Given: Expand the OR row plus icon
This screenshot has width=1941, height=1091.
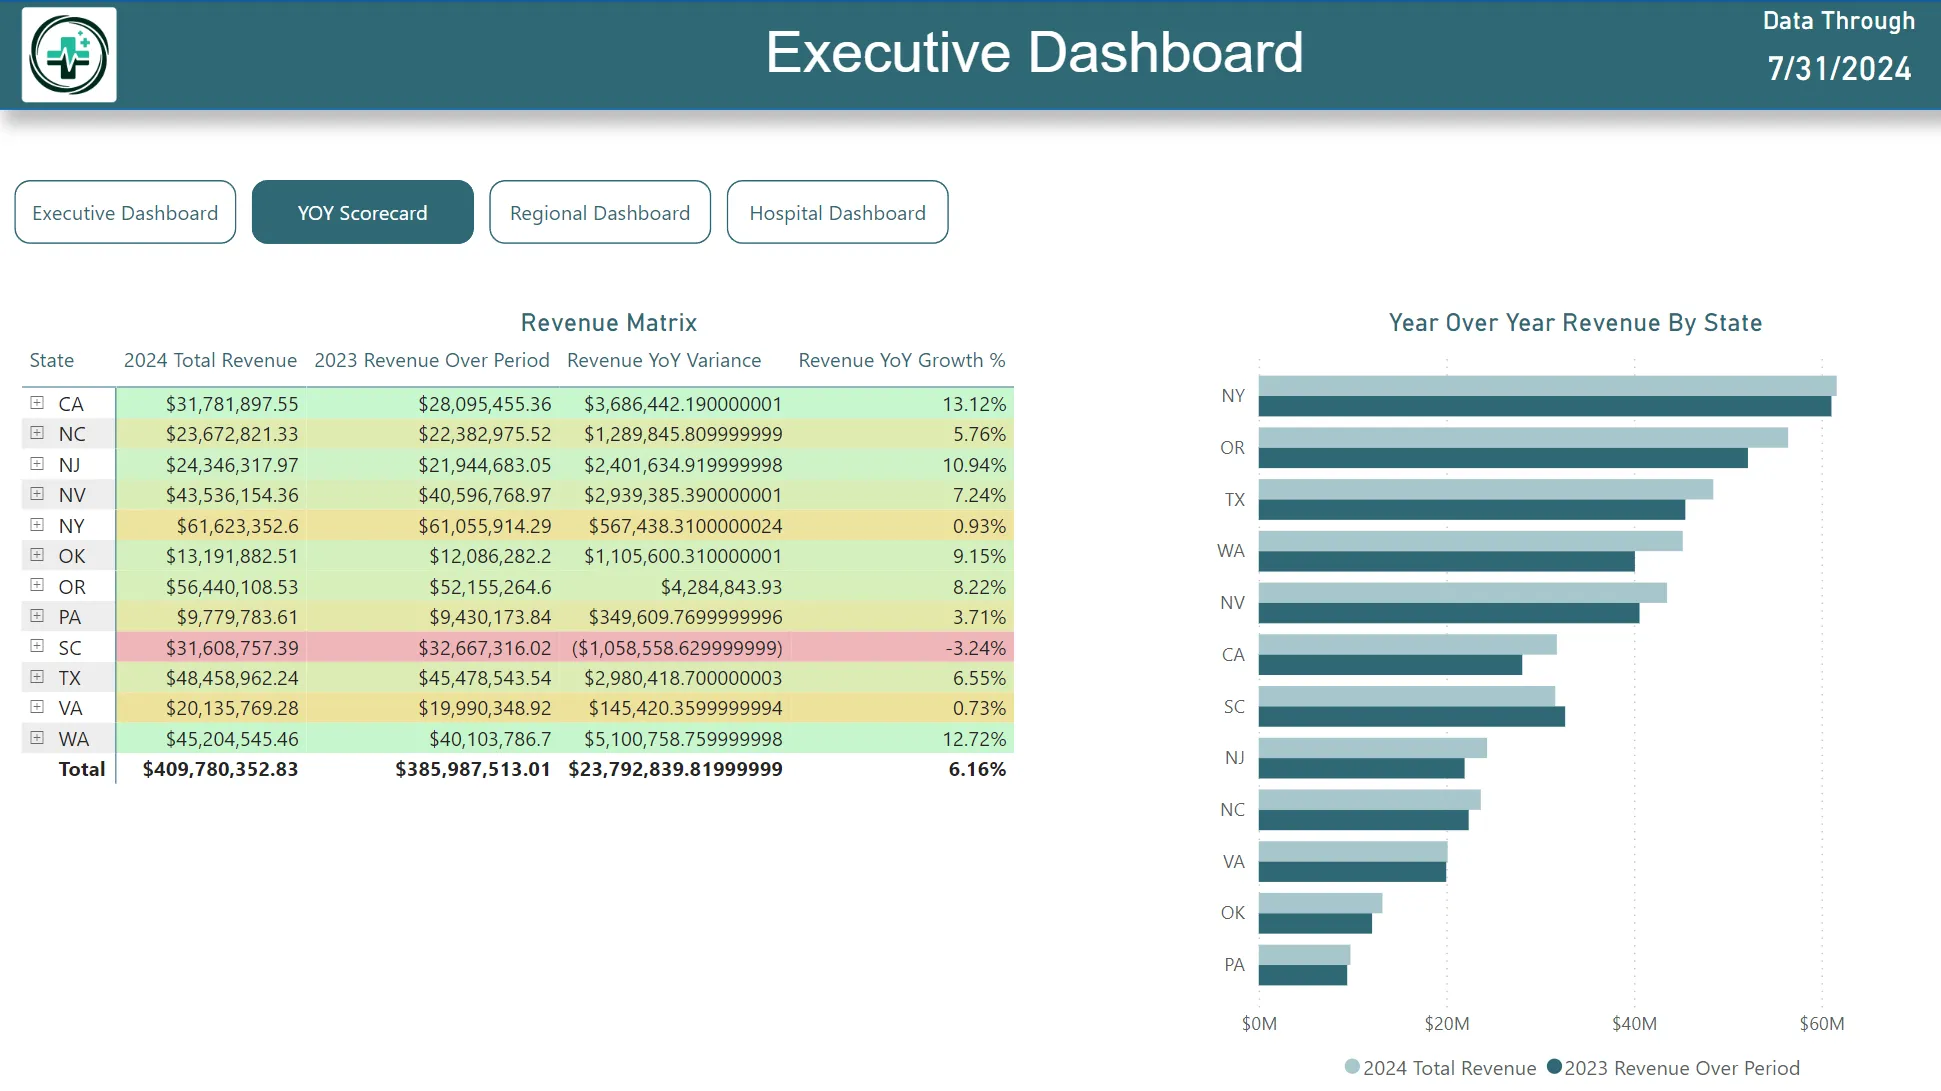Looking at the screenshot, I should point(37,586).
